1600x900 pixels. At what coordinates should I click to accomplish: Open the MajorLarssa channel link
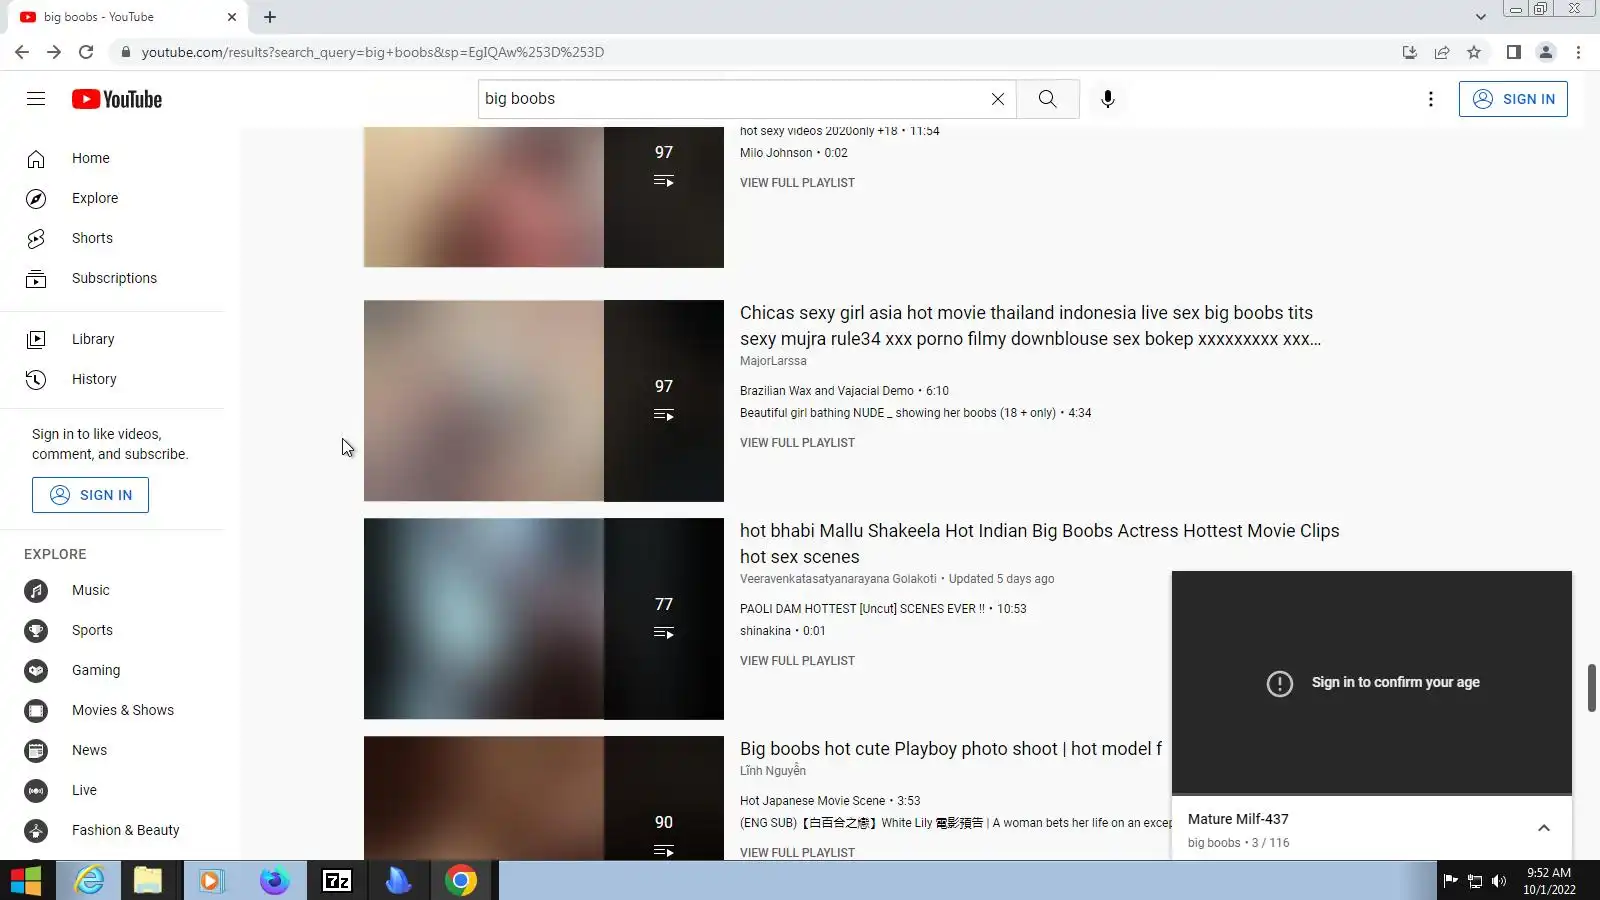[773, 361]
